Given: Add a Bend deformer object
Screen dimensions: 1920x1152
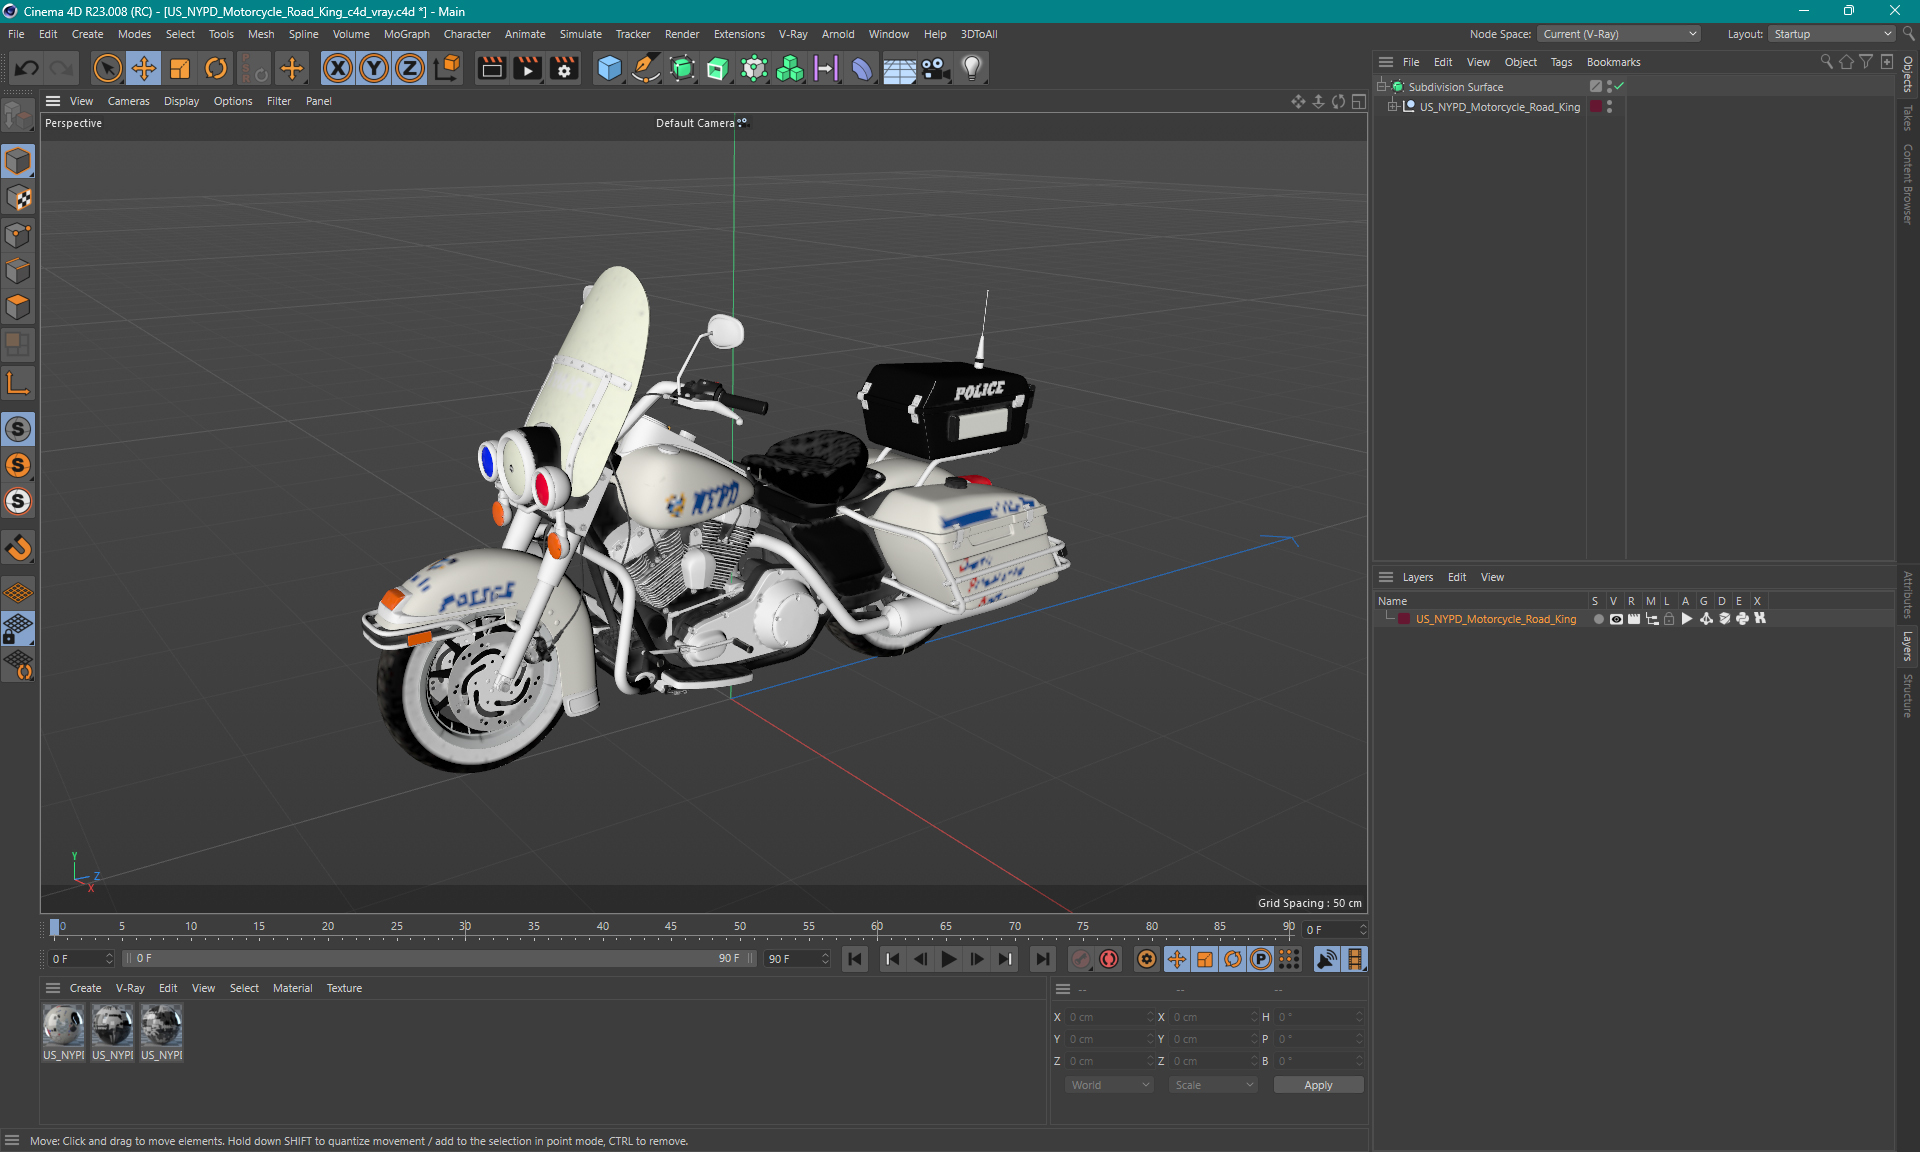Looking at the screenshot, I should [x=862, y=68].
